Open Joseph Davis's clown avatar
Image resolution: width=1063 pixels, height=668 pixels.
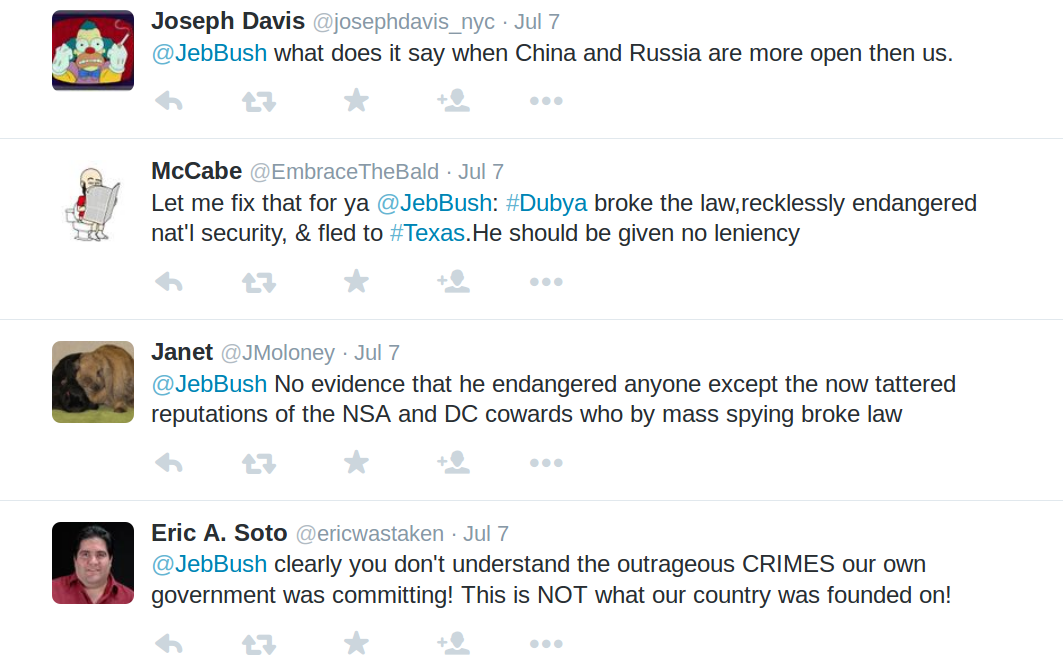point(93,51)
